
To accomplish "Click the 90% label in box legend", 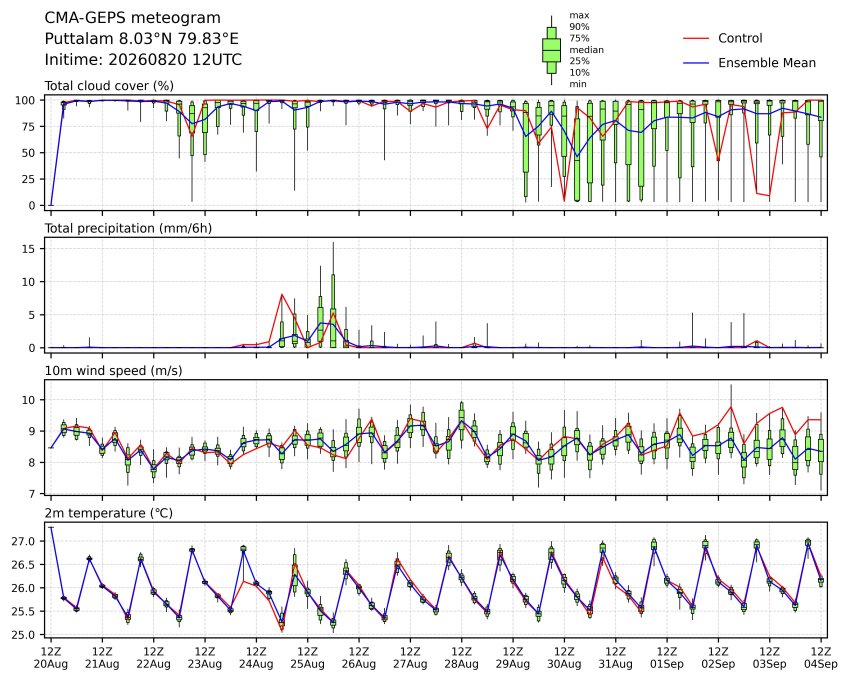I will (x=579, y=27).
